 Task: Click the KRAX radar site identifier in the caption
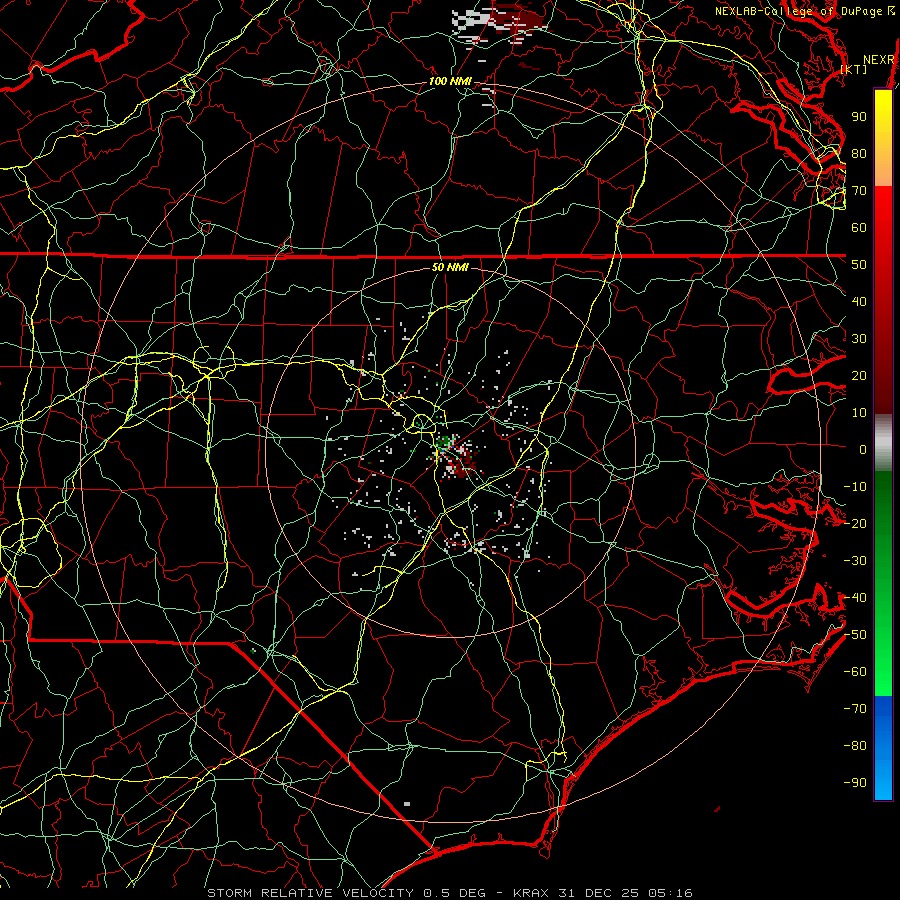(x=531, y=893)
